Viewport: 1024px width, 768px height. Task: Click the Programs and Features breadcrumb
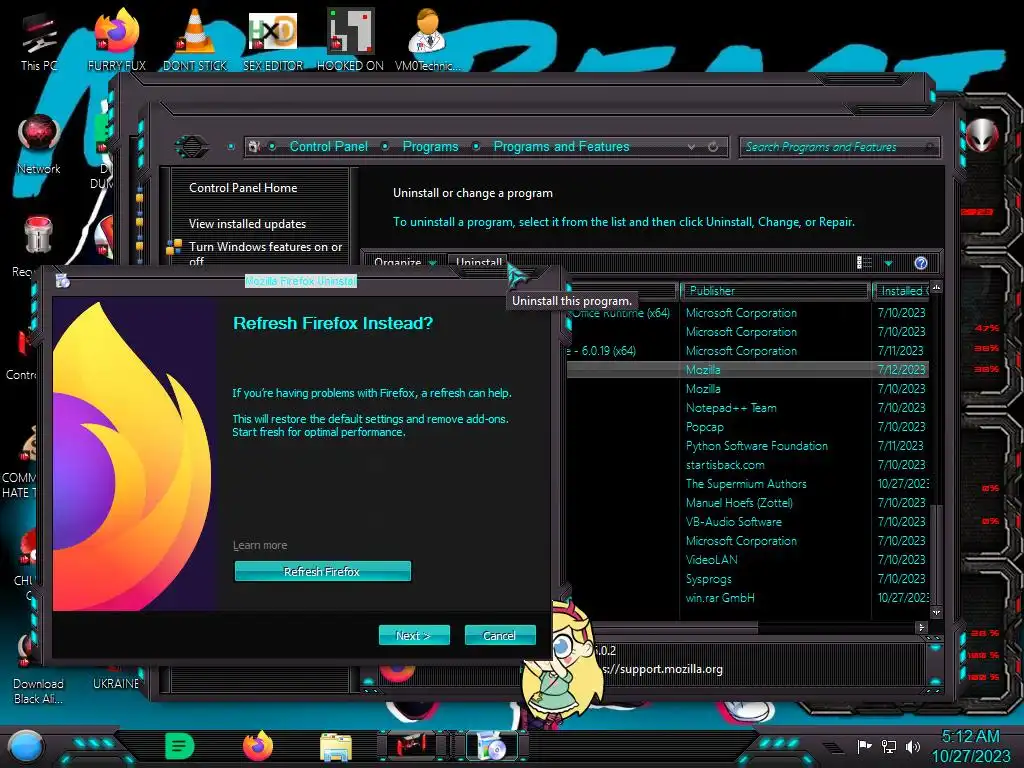(562, 146)
